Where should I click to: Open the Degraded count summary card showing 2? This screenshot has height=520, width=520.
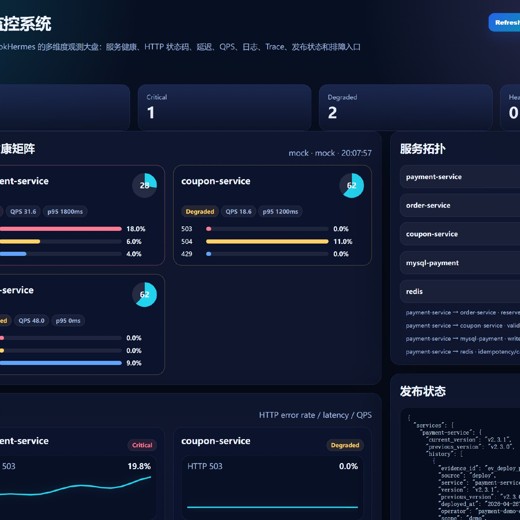(406, 107)
